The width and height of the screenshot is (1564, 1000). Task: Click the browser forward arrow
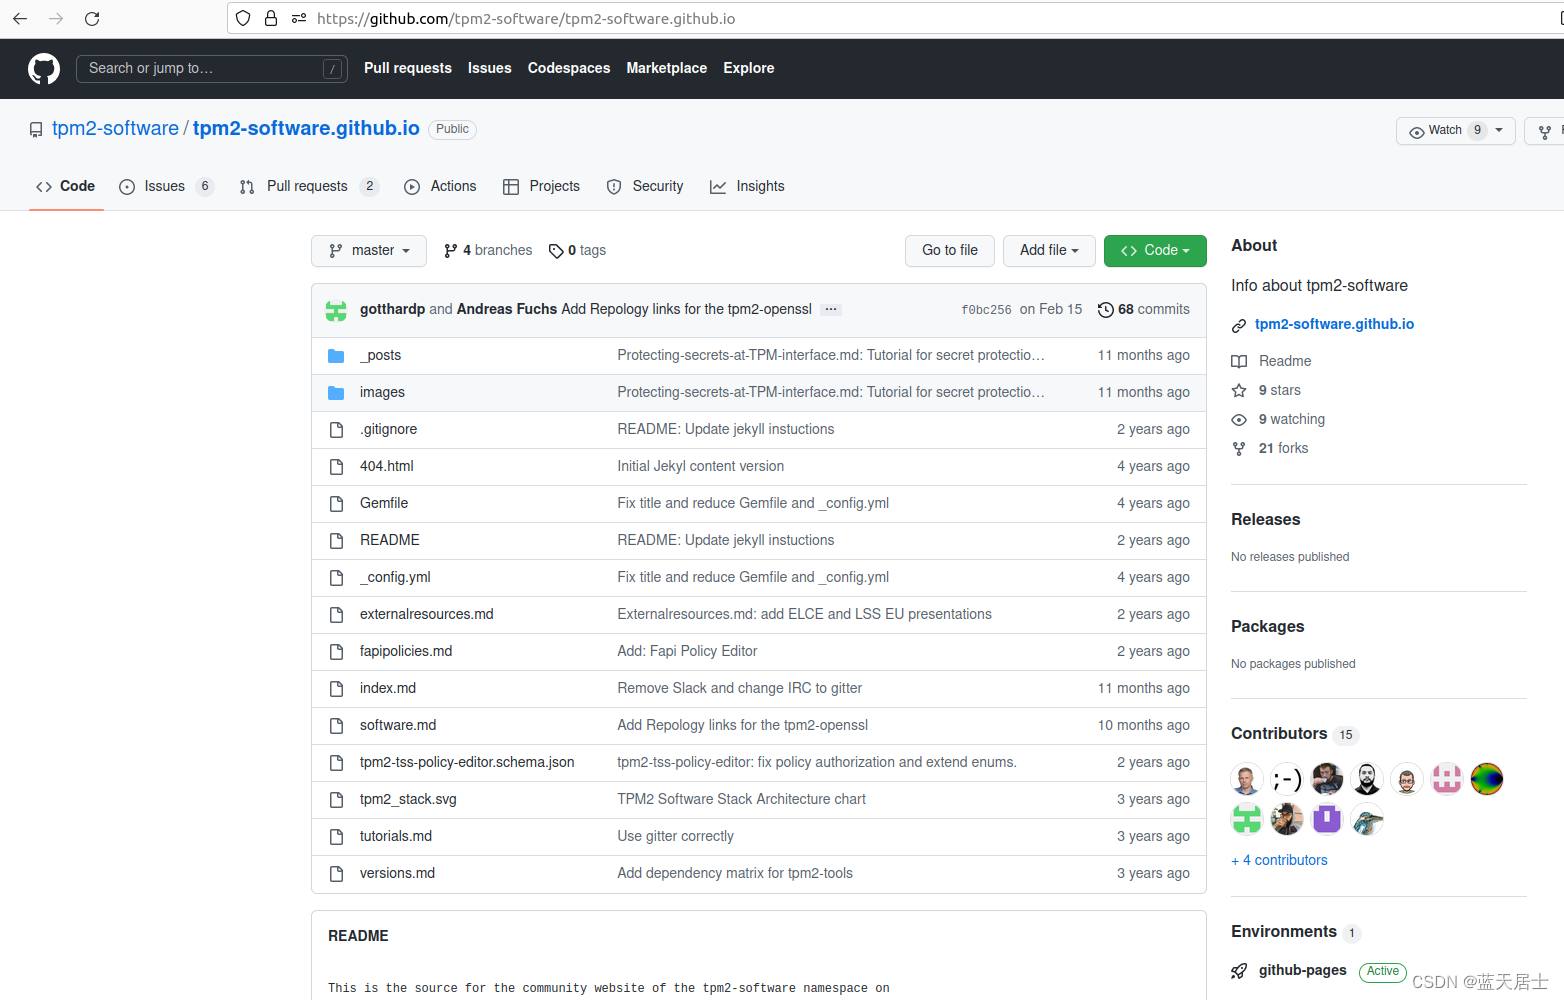click(x=56, y=19)
